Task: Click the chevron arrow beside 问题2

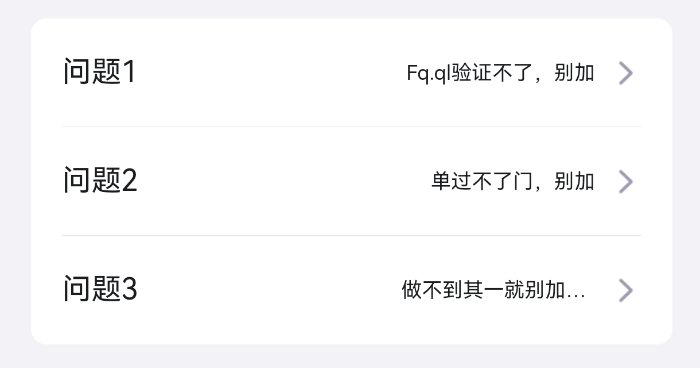Action: [x=626, y=182]
